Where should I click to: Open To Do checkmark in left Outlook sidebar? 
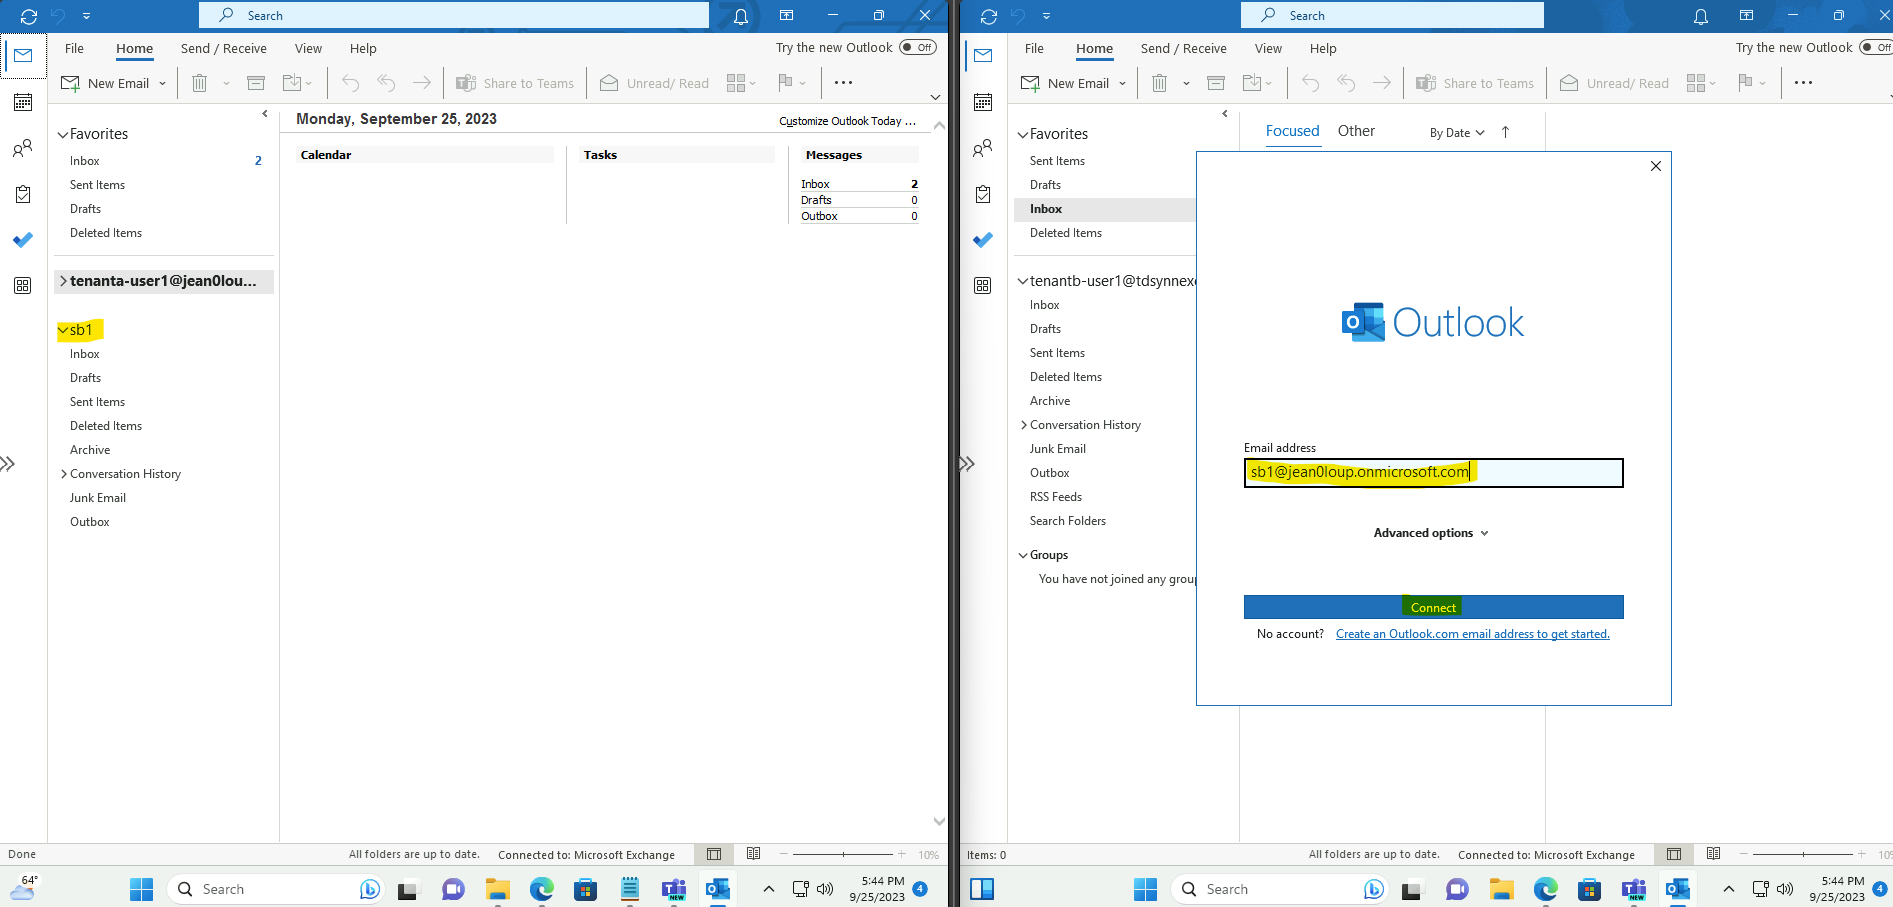23,240
